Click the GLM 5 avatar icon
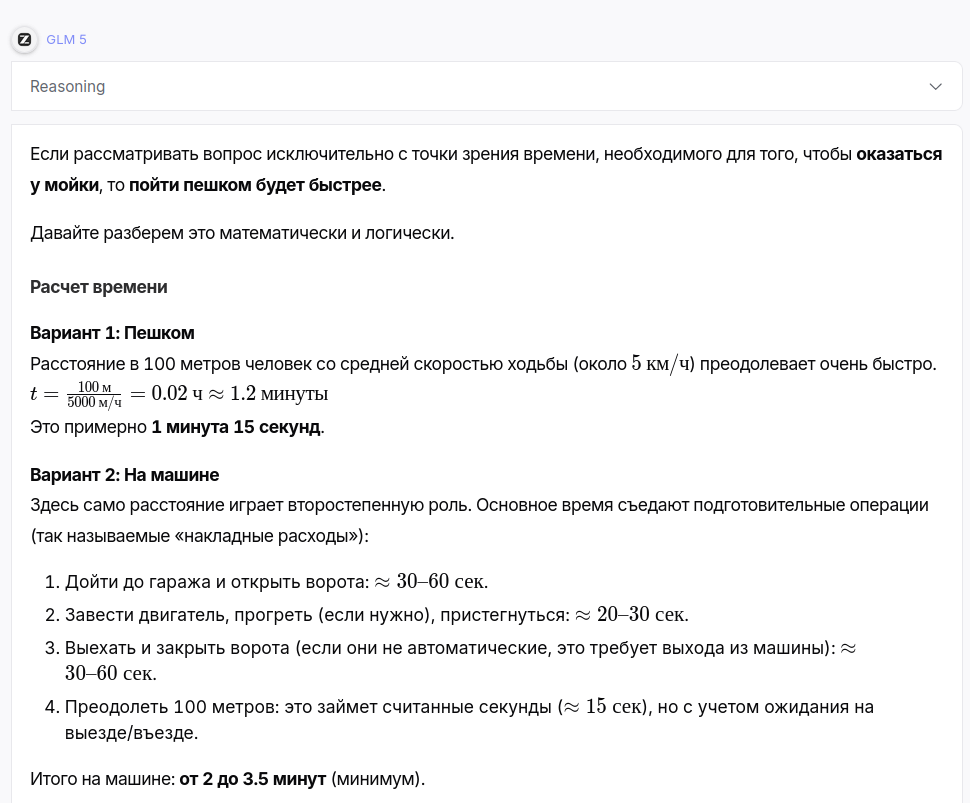The height and width of the screenshot is (803, 970). 25,40
